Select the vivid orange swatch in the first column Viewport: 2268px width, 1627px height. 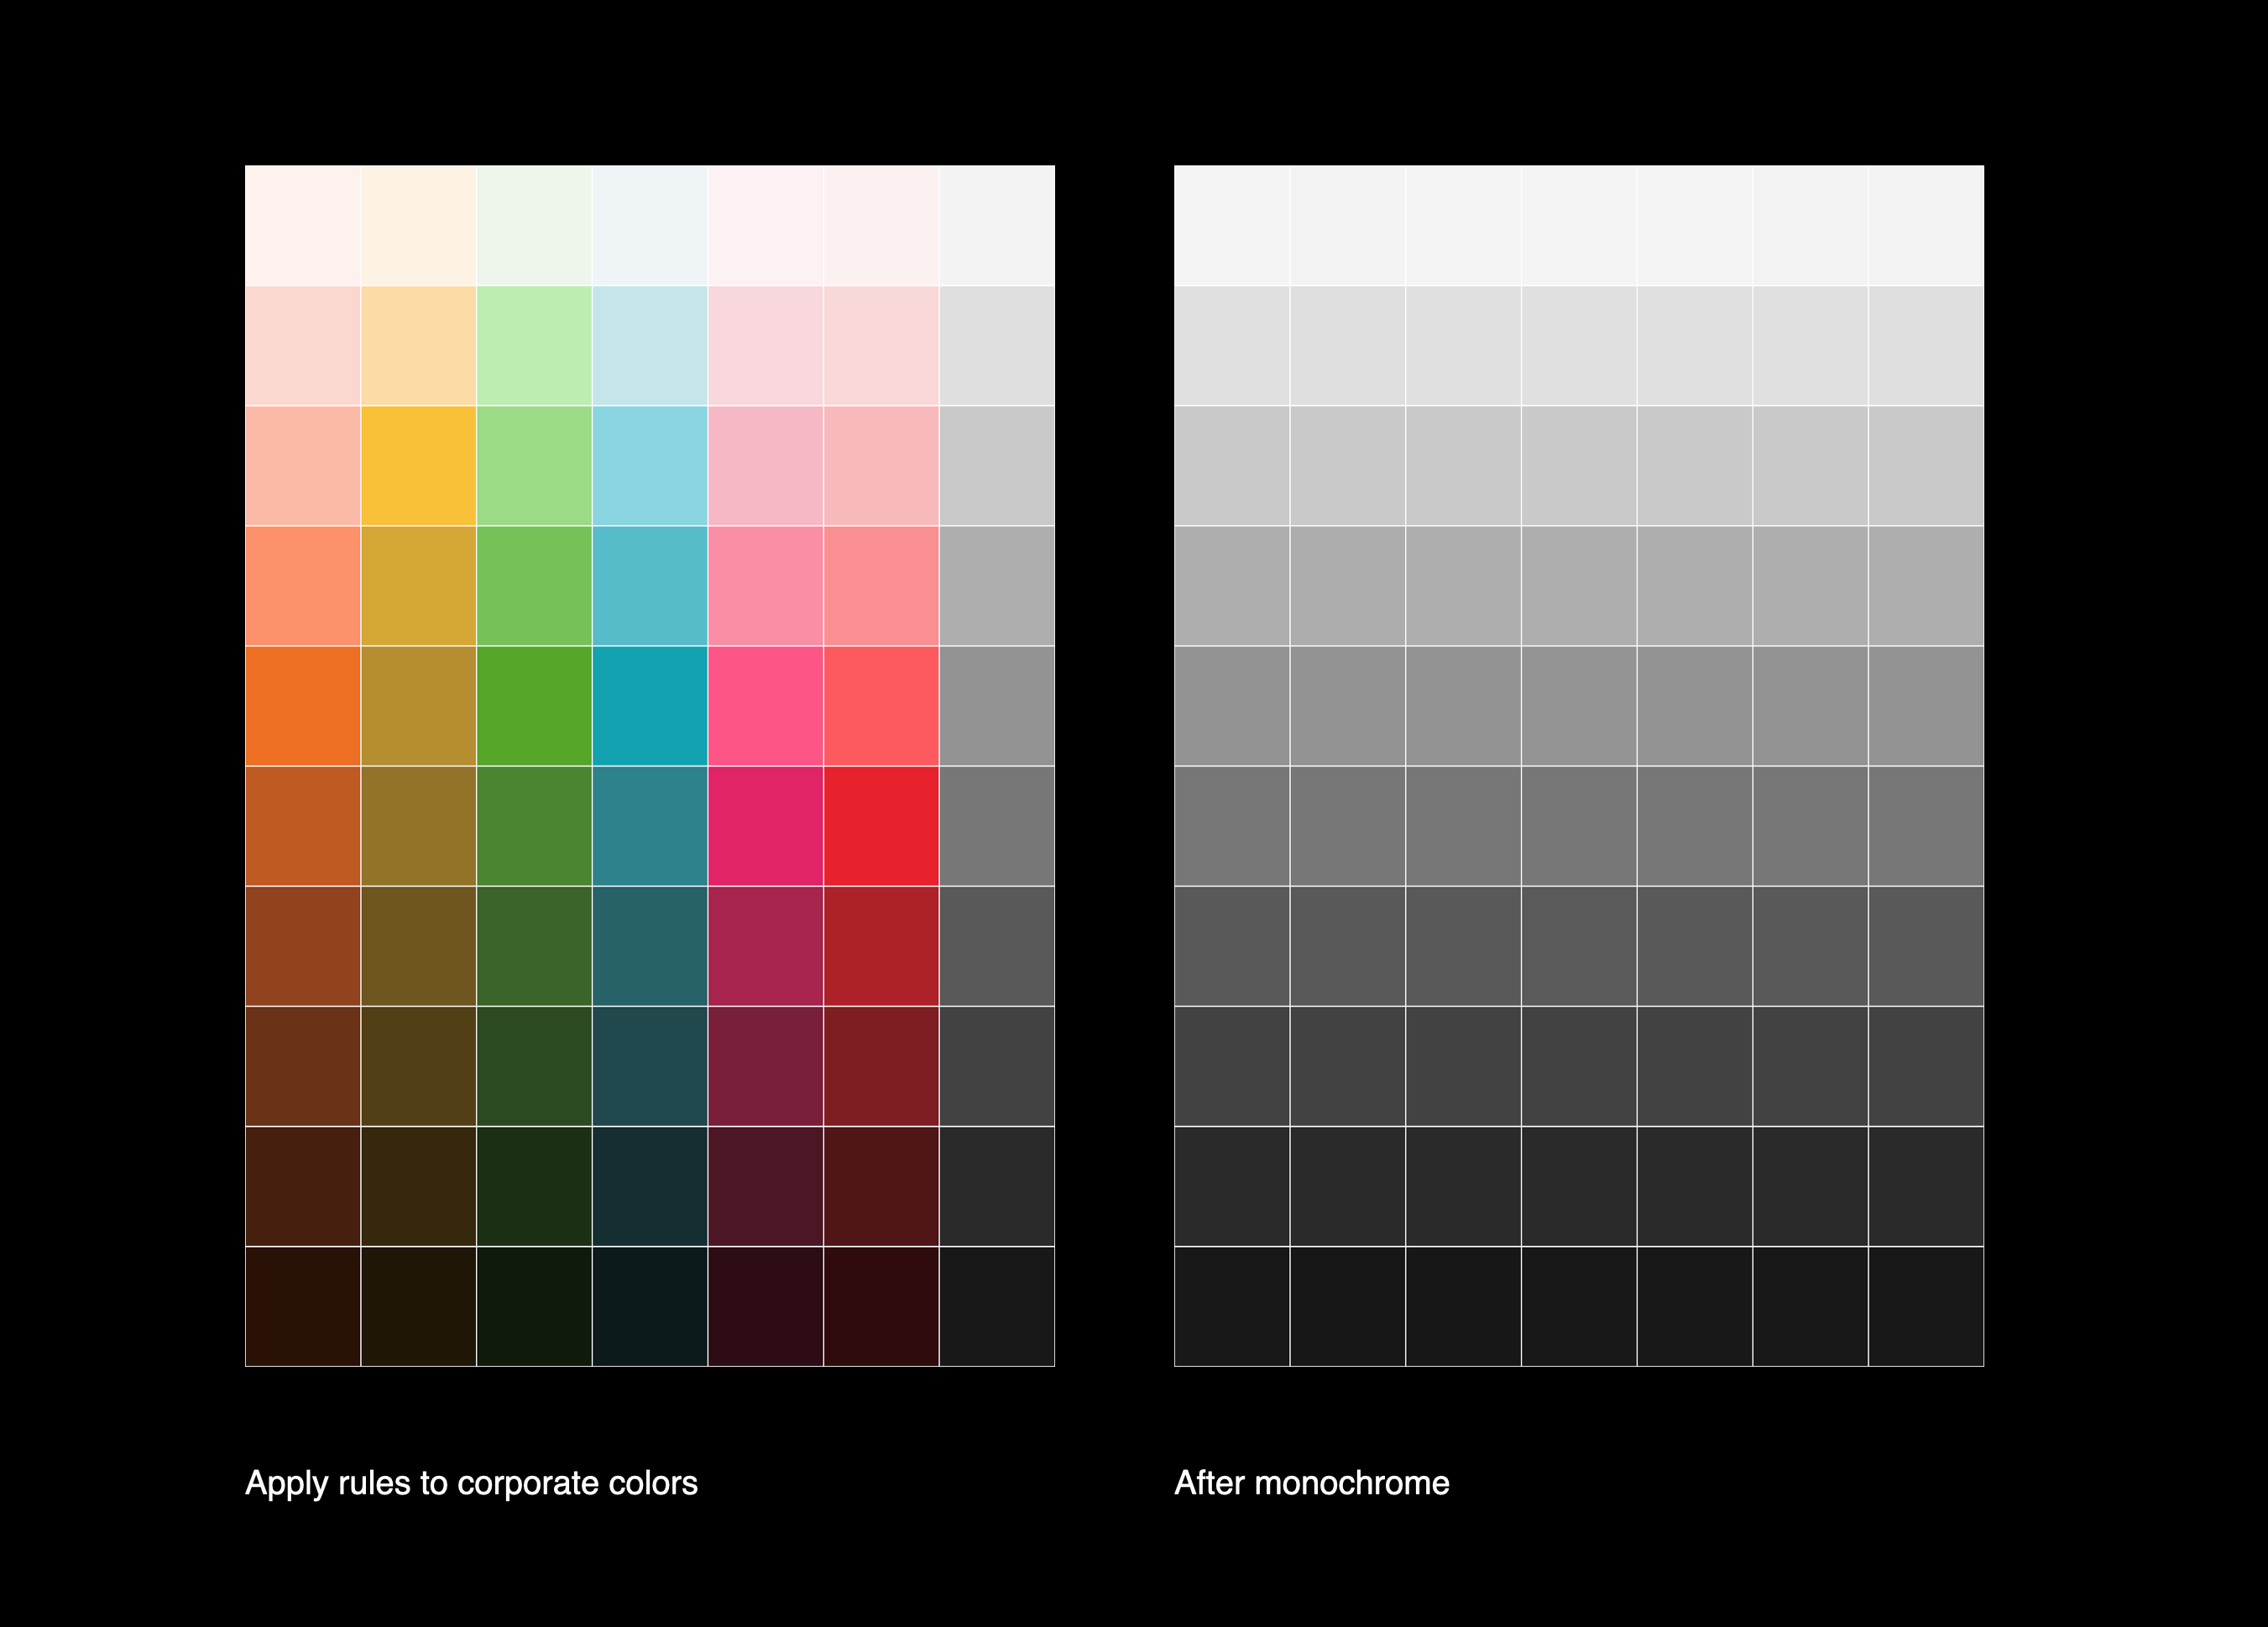point(303,706)
